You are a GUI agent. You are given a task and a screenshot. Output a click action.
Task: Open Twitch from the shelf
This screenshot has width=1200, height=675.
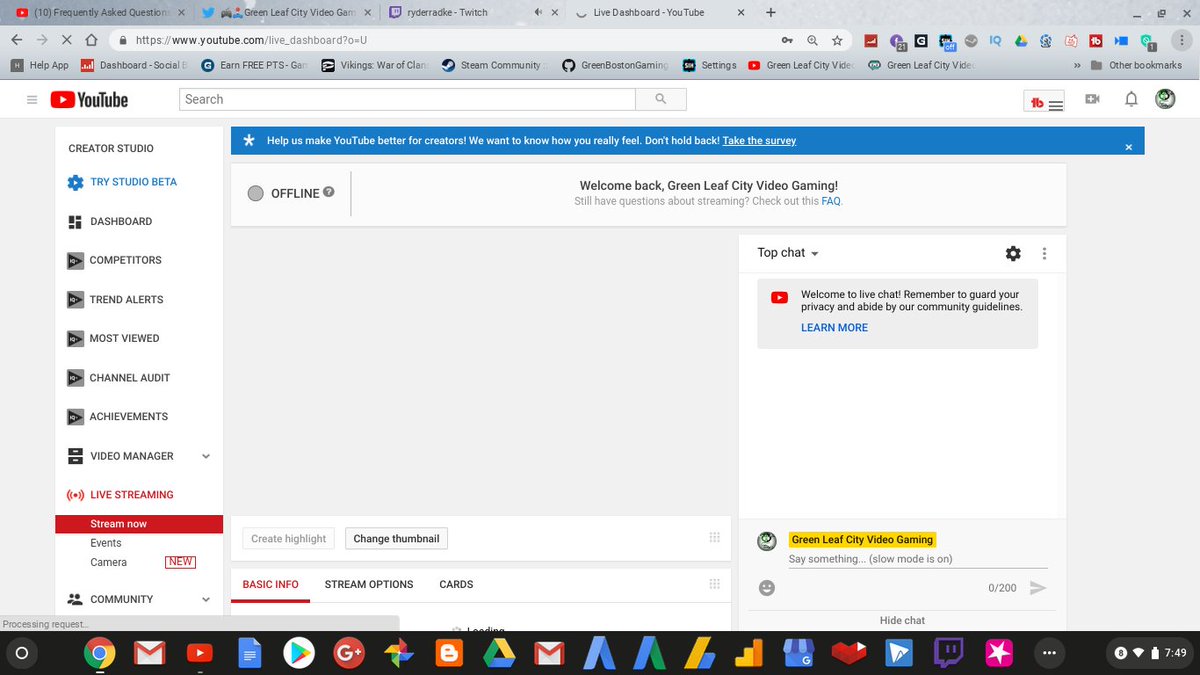click(x=948, y=654)
